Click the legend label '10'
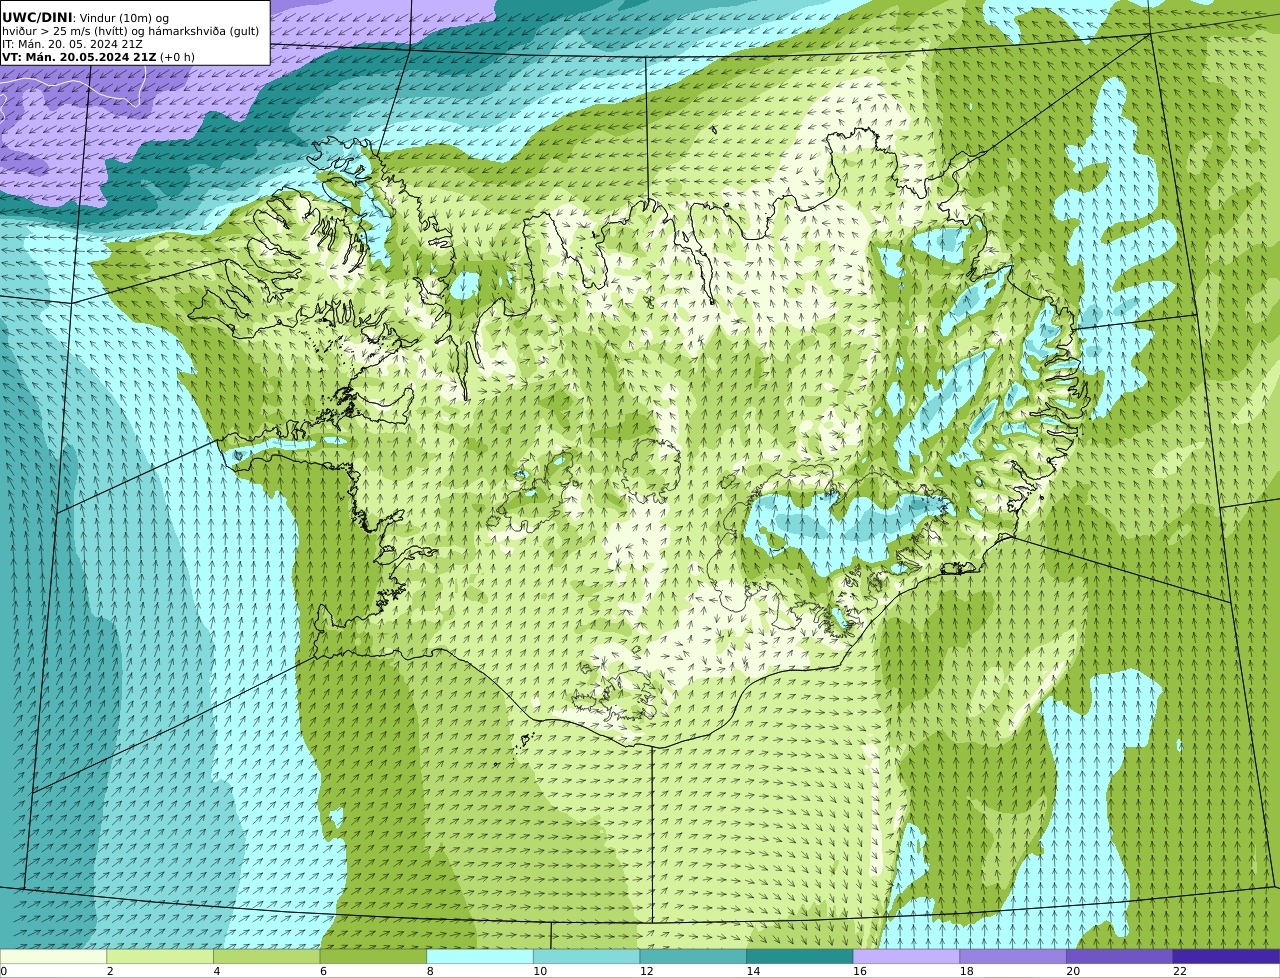The width and height of the screenshot is (1280, 978). pyautogui.click(x=540, y=971)
